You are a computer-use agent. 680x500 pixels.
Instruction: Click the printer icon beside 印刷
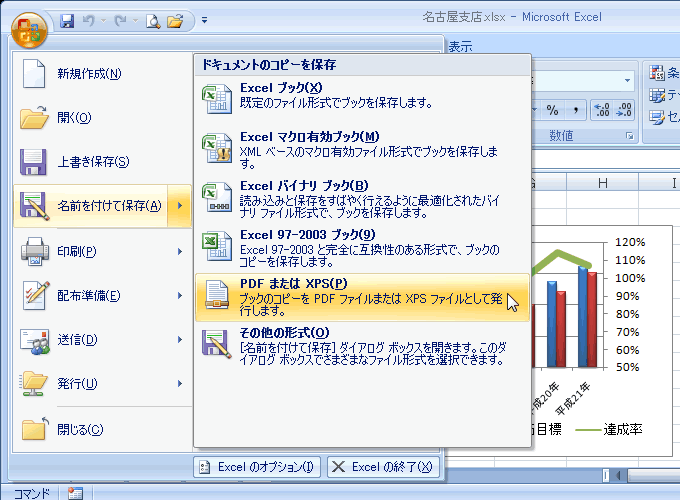35,252
